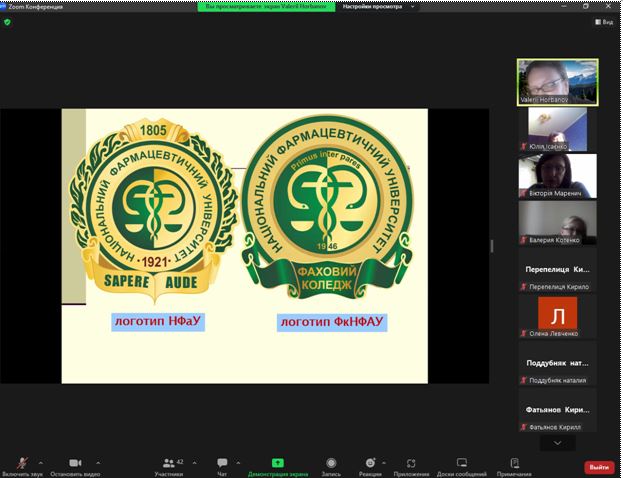The width and height of the screenshot is (623, 478).
Task: Click the muted mic icon beside Фатьянов Кирилл
Action: point(524,427)
